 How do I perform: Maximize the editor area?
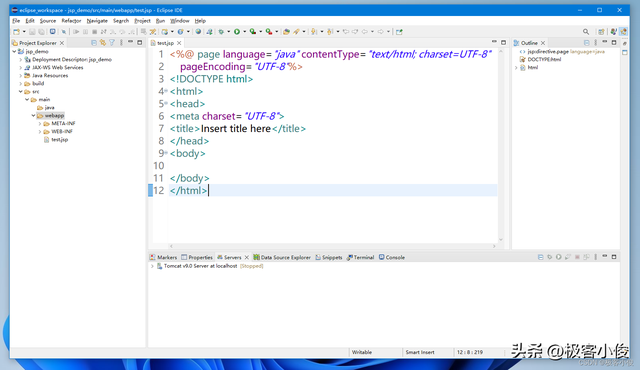[503, 42]
